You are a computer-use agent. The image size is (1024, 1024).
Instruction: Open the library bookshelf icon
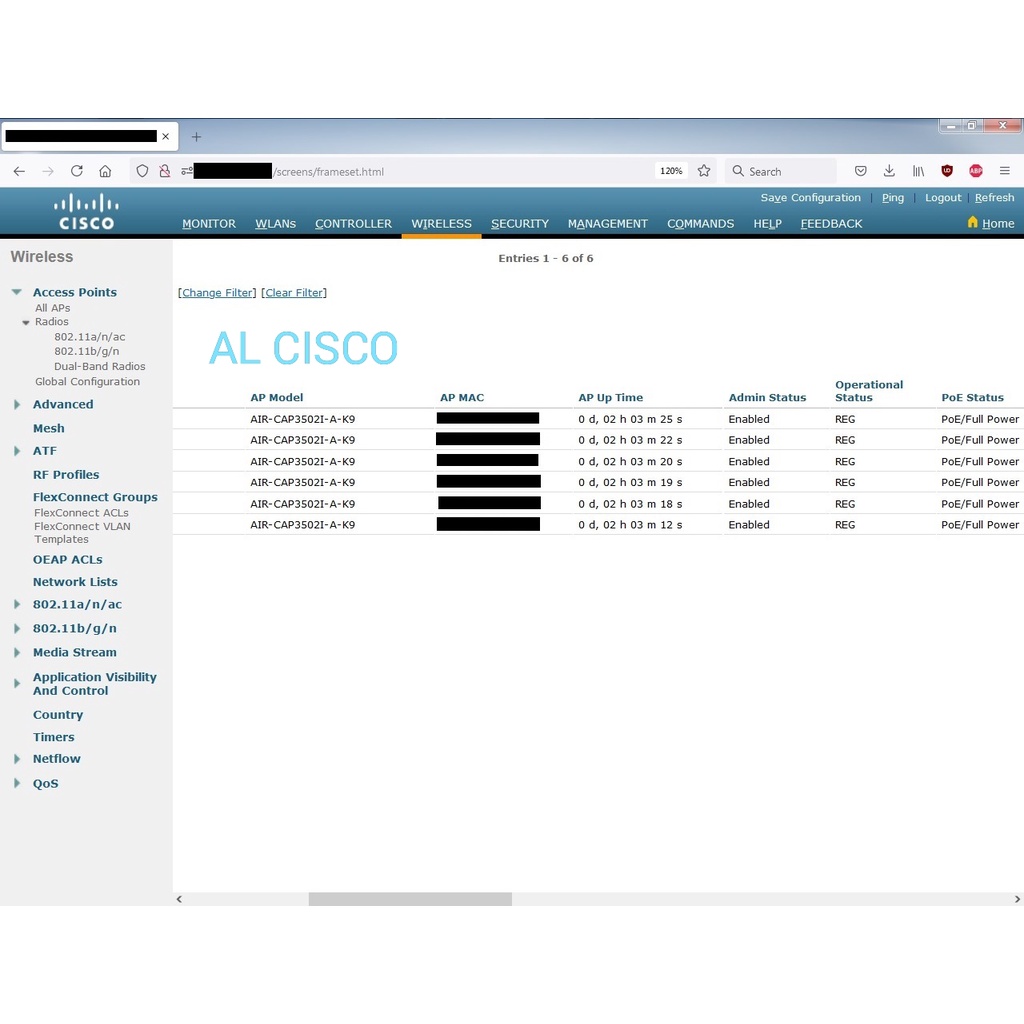(x=918, y=171)
